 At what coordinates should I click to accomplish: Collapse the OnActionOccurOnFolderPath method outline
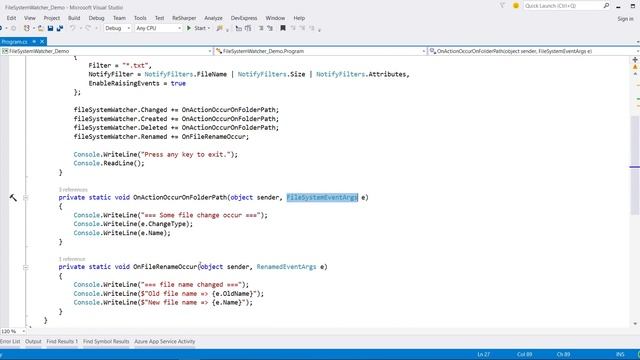tap(25, 198)
